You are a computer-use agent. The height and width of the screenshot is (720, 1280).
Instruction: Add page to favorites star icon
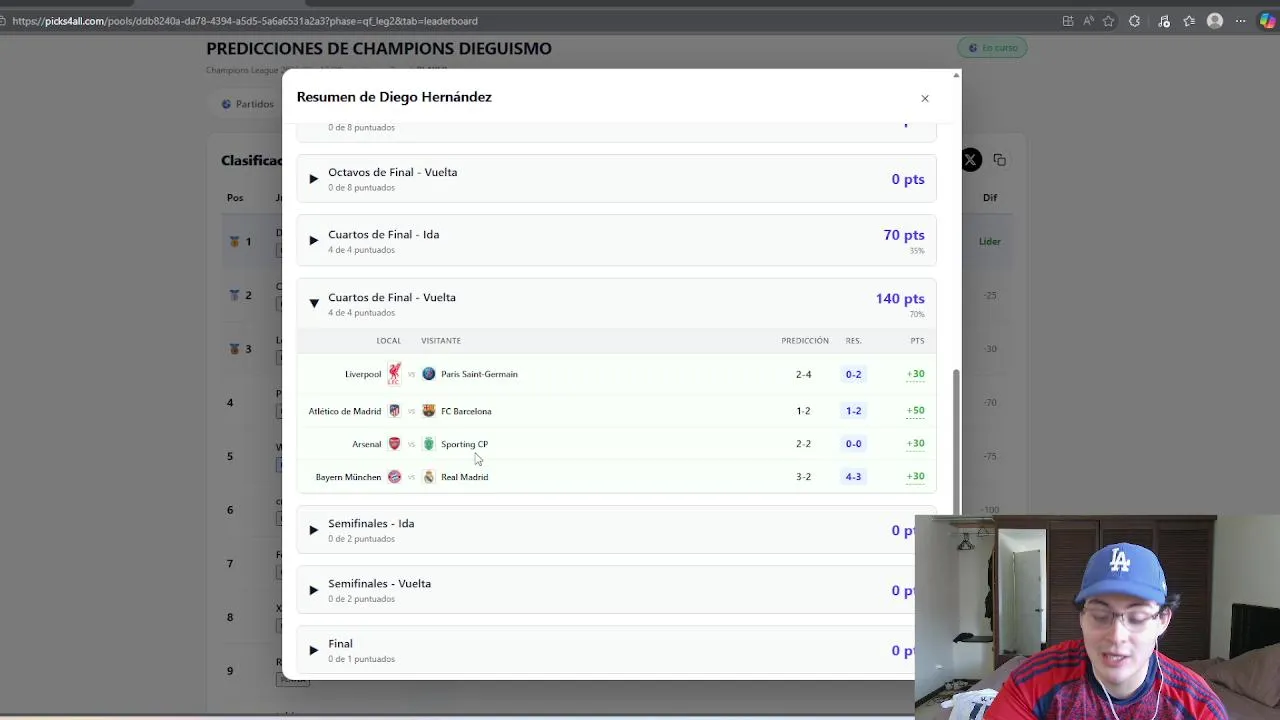coord(1108,21)
